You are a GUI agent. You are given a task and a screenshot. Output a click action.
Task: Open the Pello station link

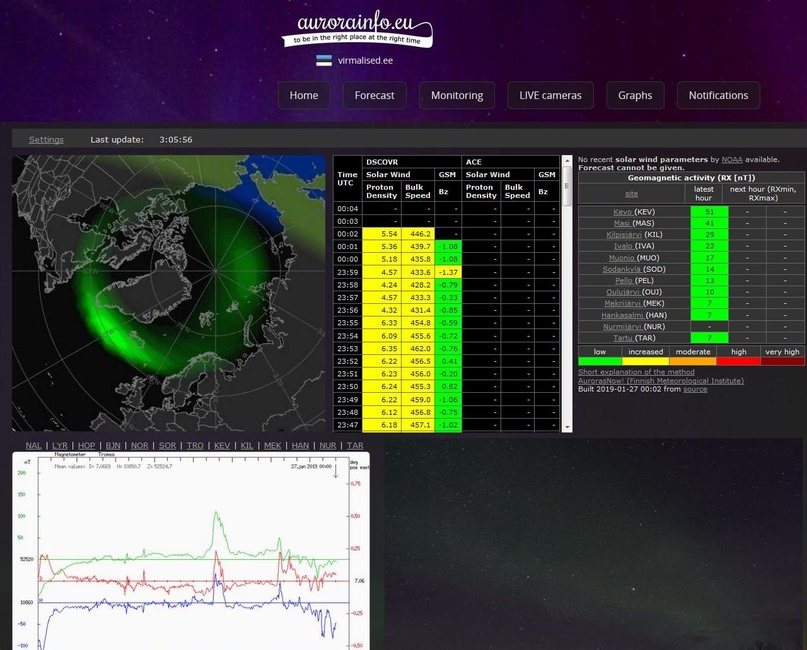[623, 280]
